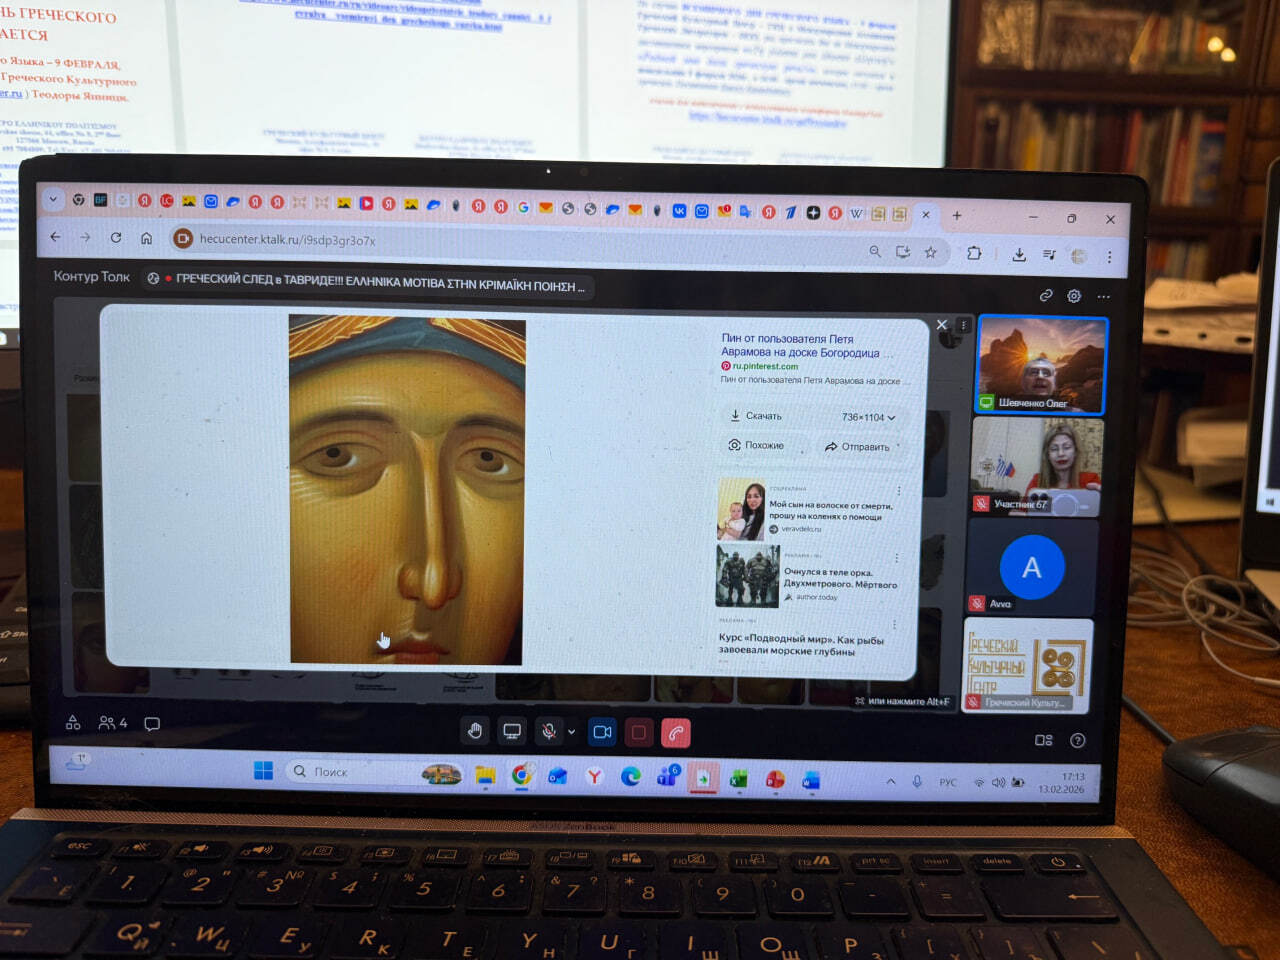Switch to the YouTube browser tab
1280x960 pixels.
coord(366,203)
